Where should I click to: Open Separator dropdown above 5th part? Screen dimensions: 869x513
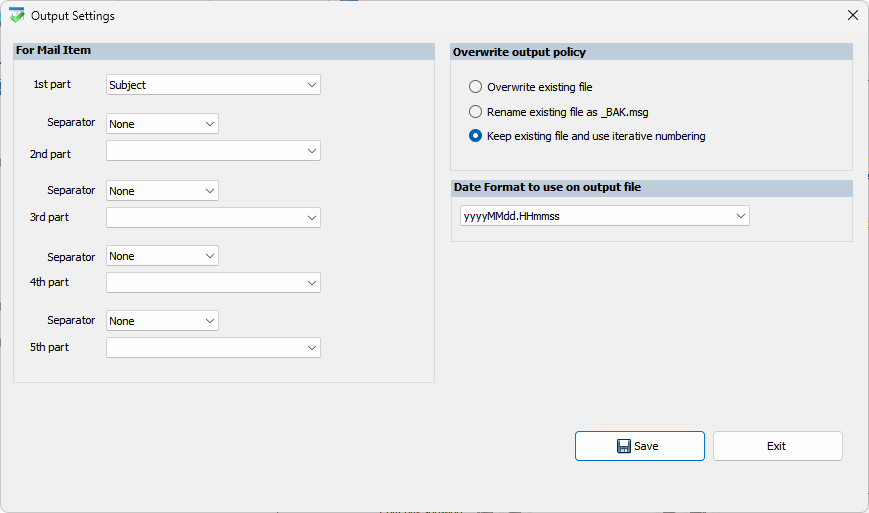point(162,321)
